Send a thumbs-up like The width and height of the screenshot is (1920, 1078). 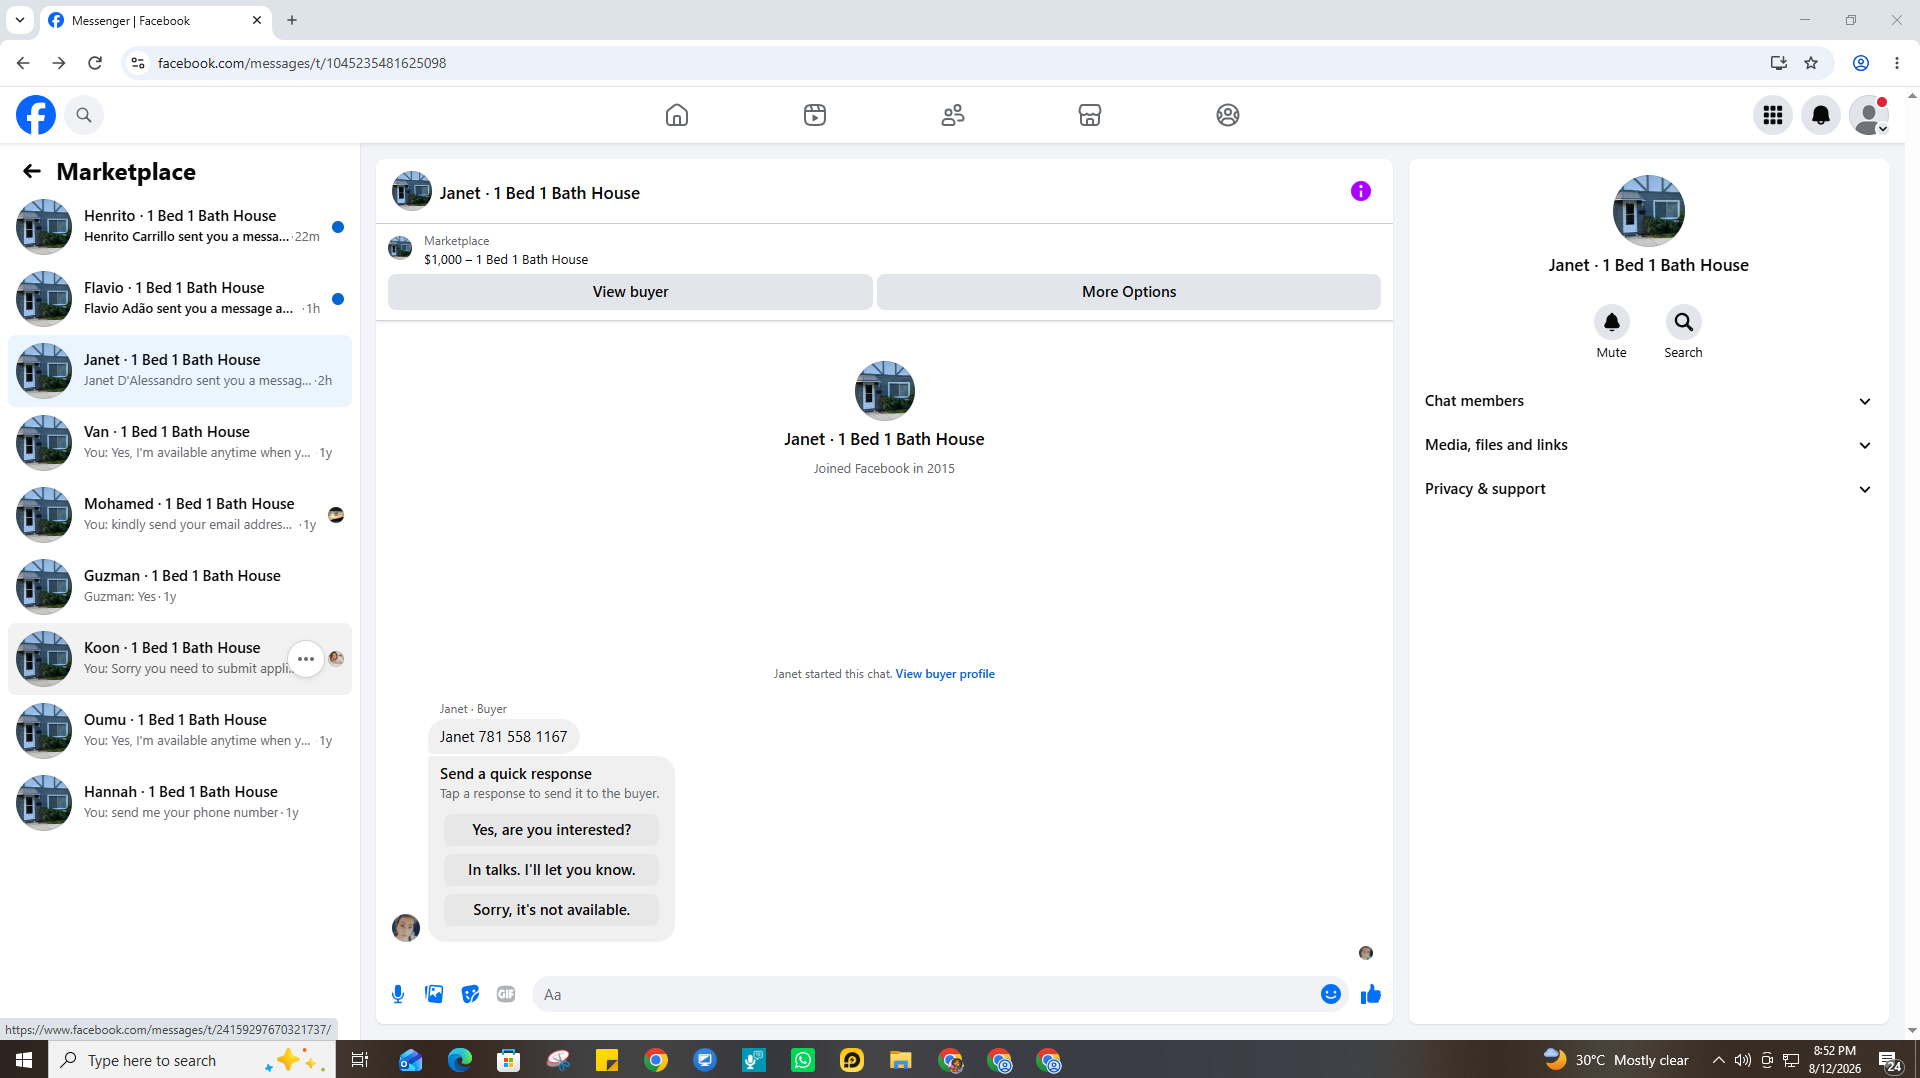click(x=1371, y=994)
